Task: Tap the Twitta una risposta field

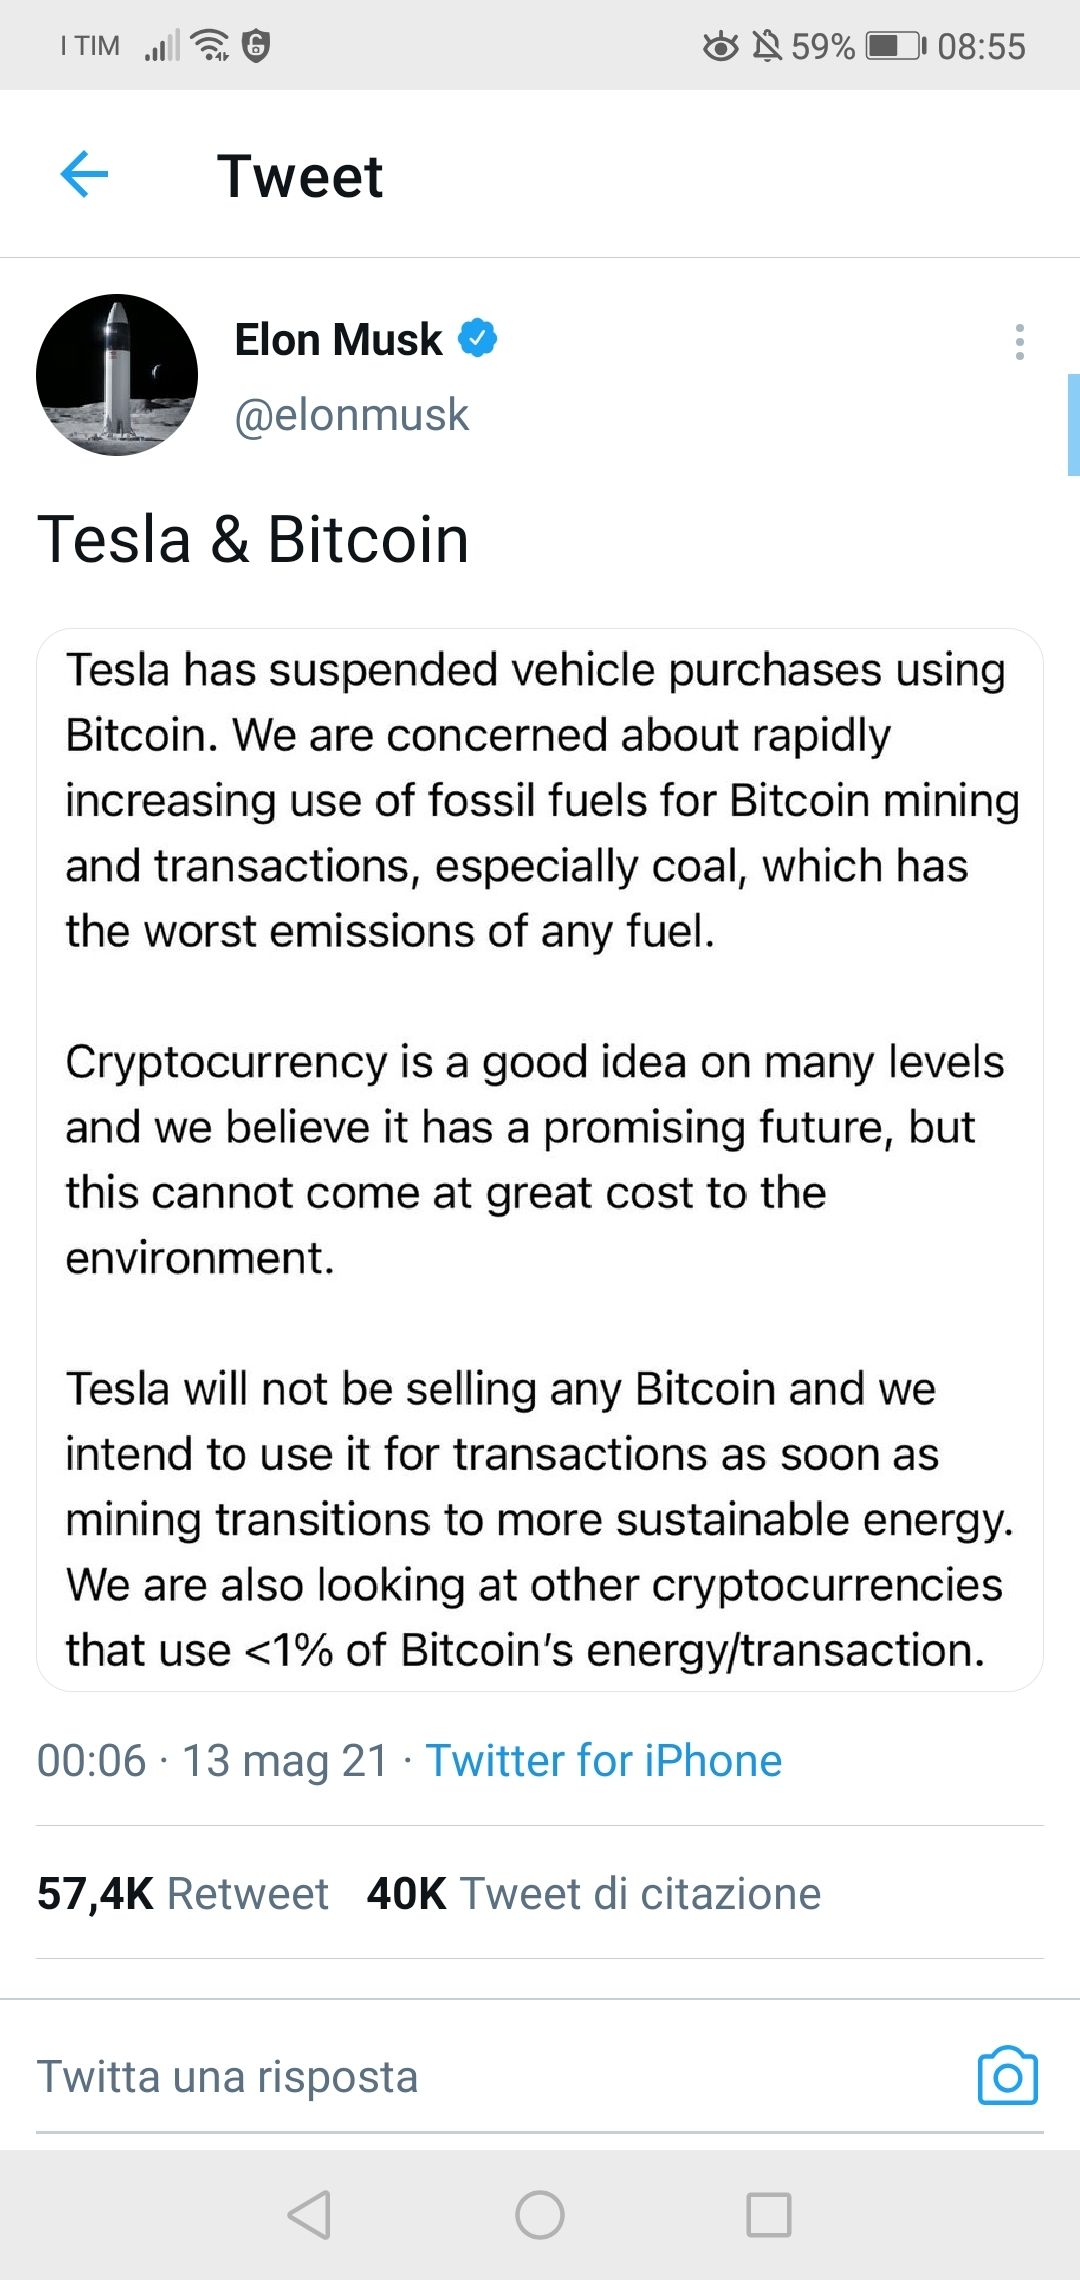Action: click(x=500, y=2077)
